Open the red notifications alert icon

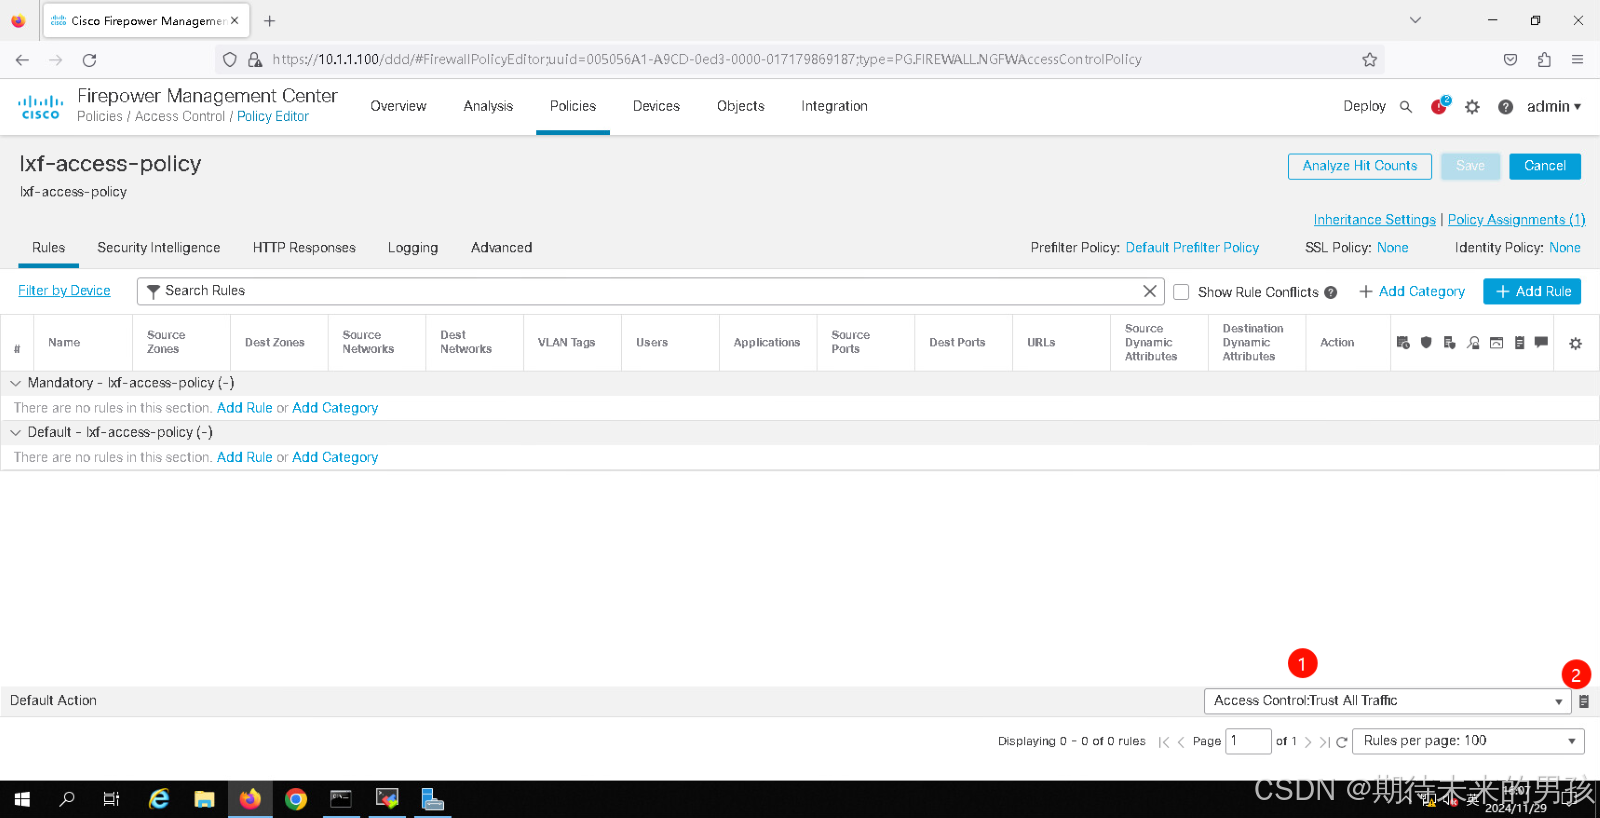click(x=1439, y=106)
